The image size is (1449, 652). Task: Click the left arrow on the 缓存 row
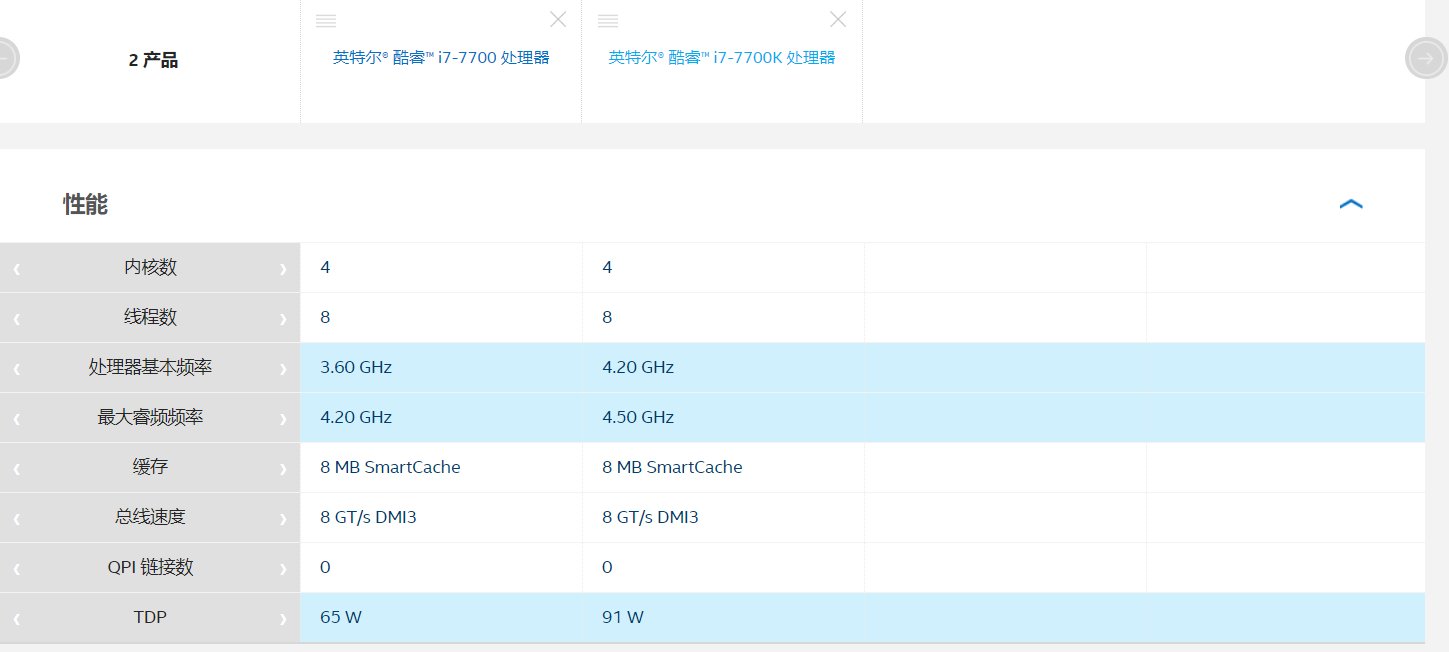point(16,467)
